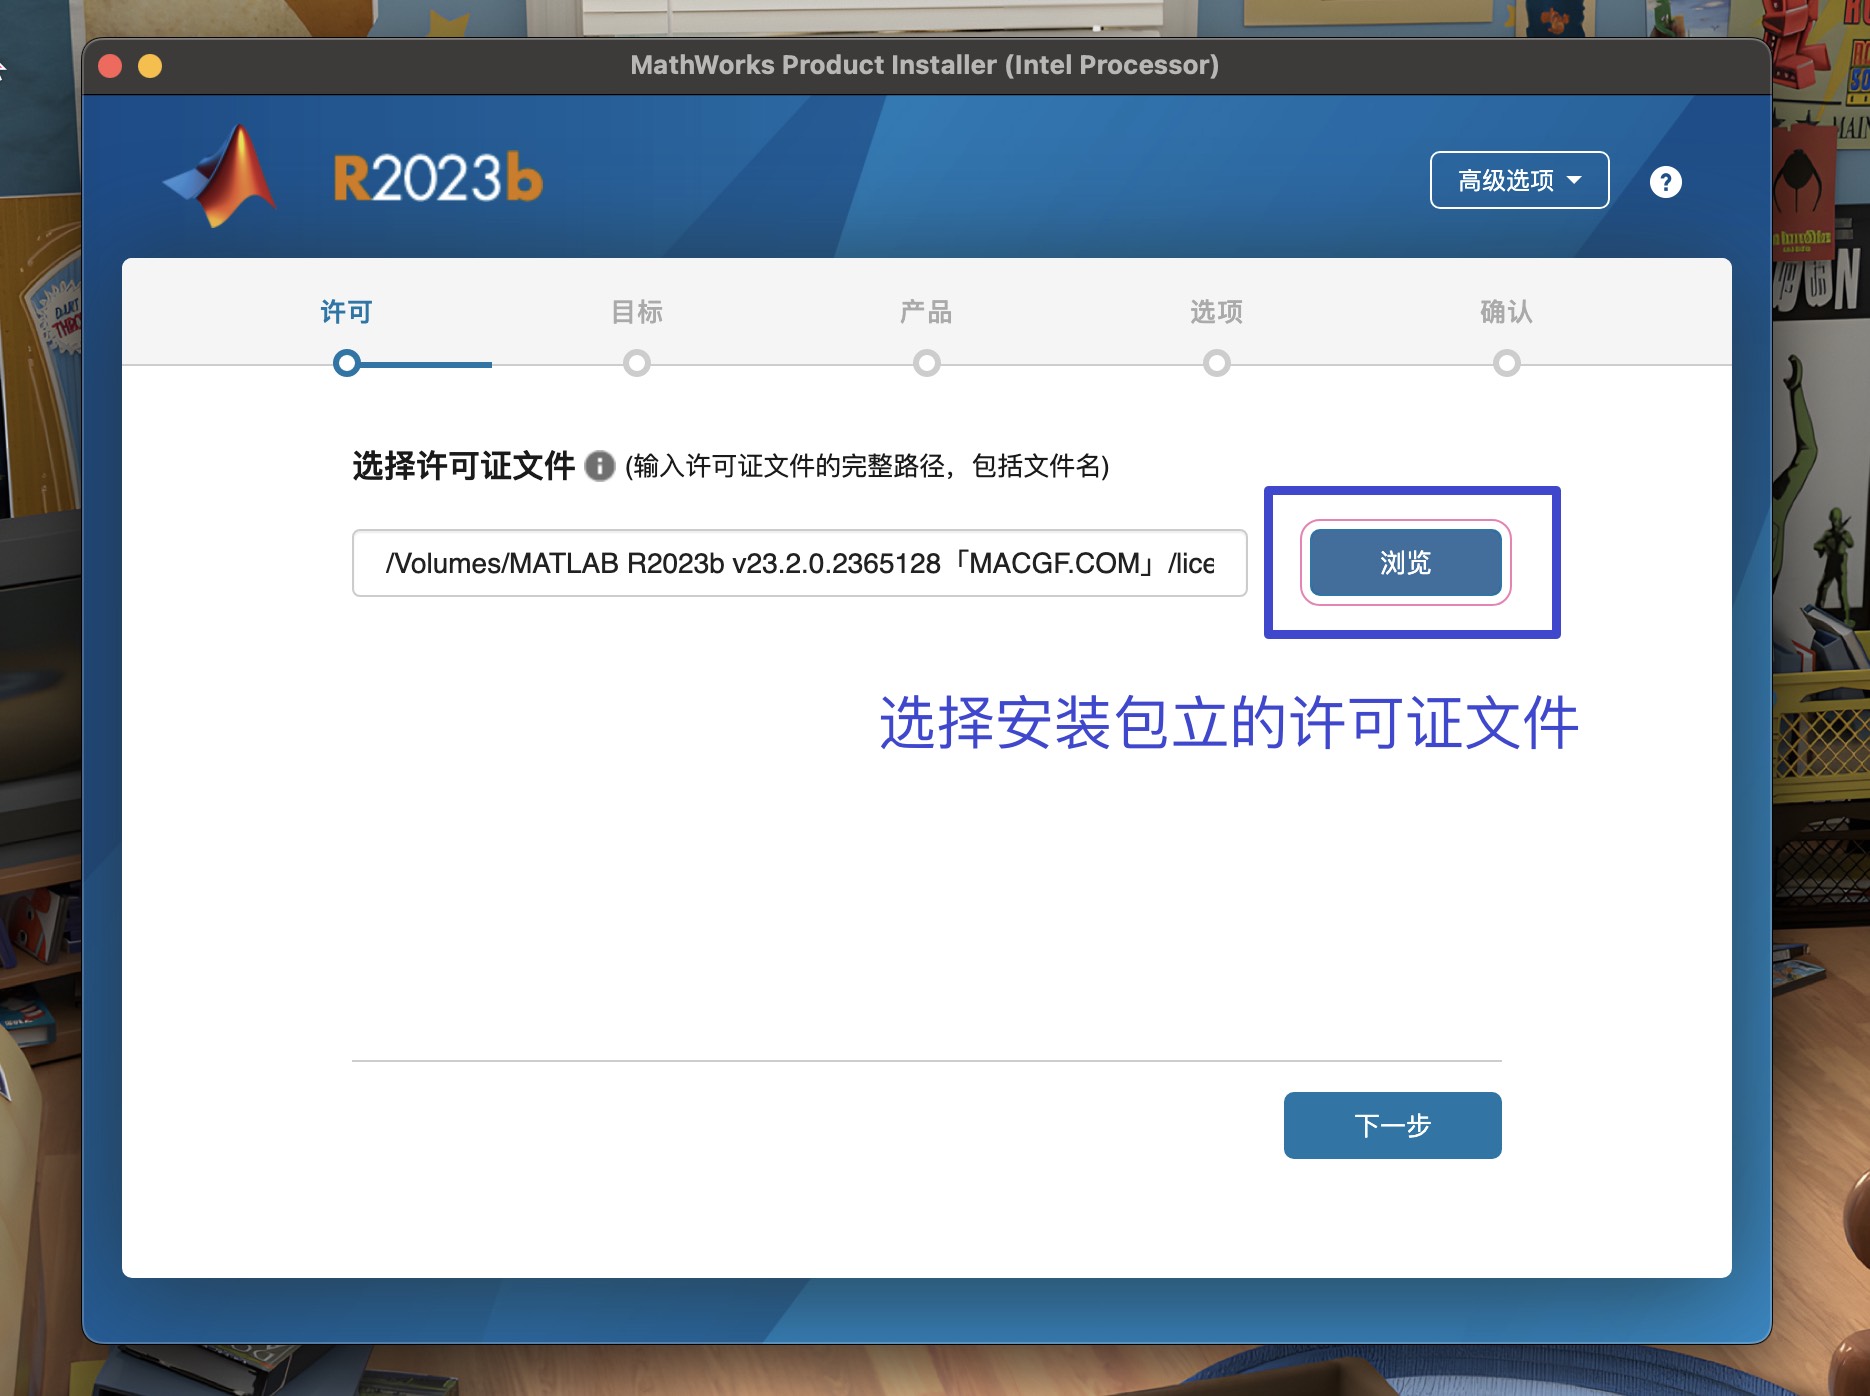Click the license file path input field
Screen dimensions: 1870x1396
[798, 563]
